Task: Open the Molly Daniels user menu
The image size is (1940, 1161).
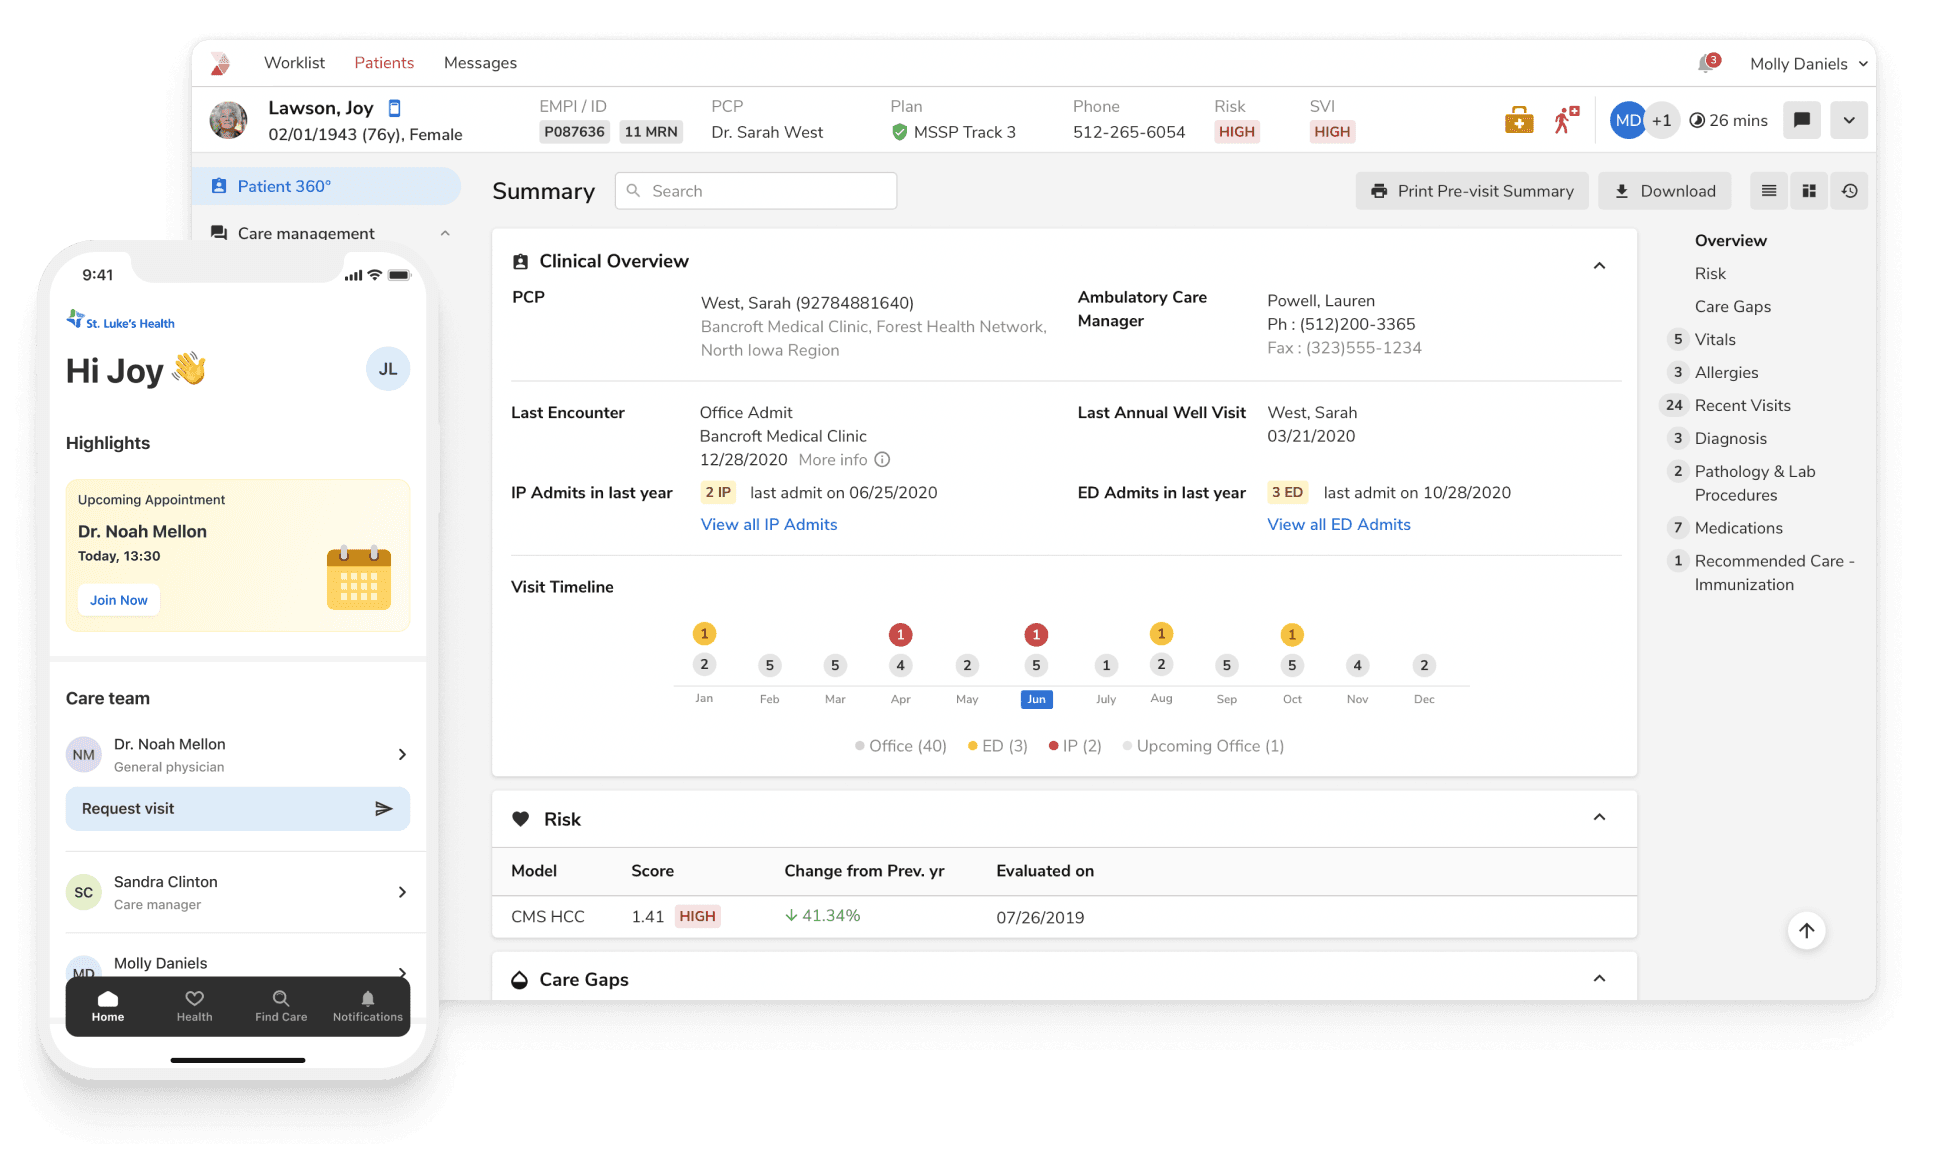Action: pos(1808,64)
